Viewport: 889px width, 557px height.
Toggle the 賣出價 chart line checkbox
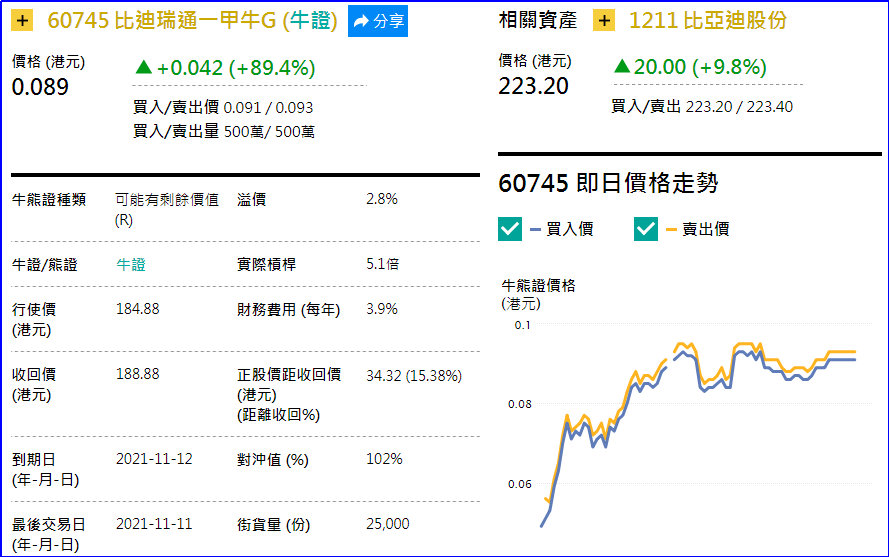pos(646,229)
